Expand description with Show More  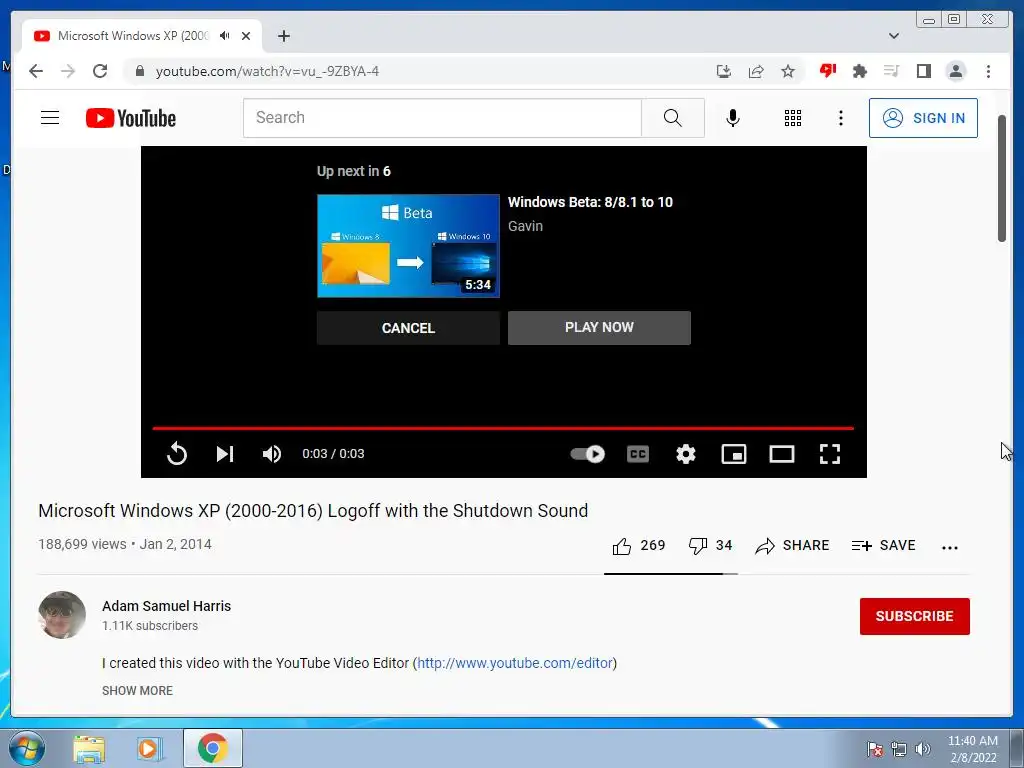pyautogui.click(x=137, y=690)
